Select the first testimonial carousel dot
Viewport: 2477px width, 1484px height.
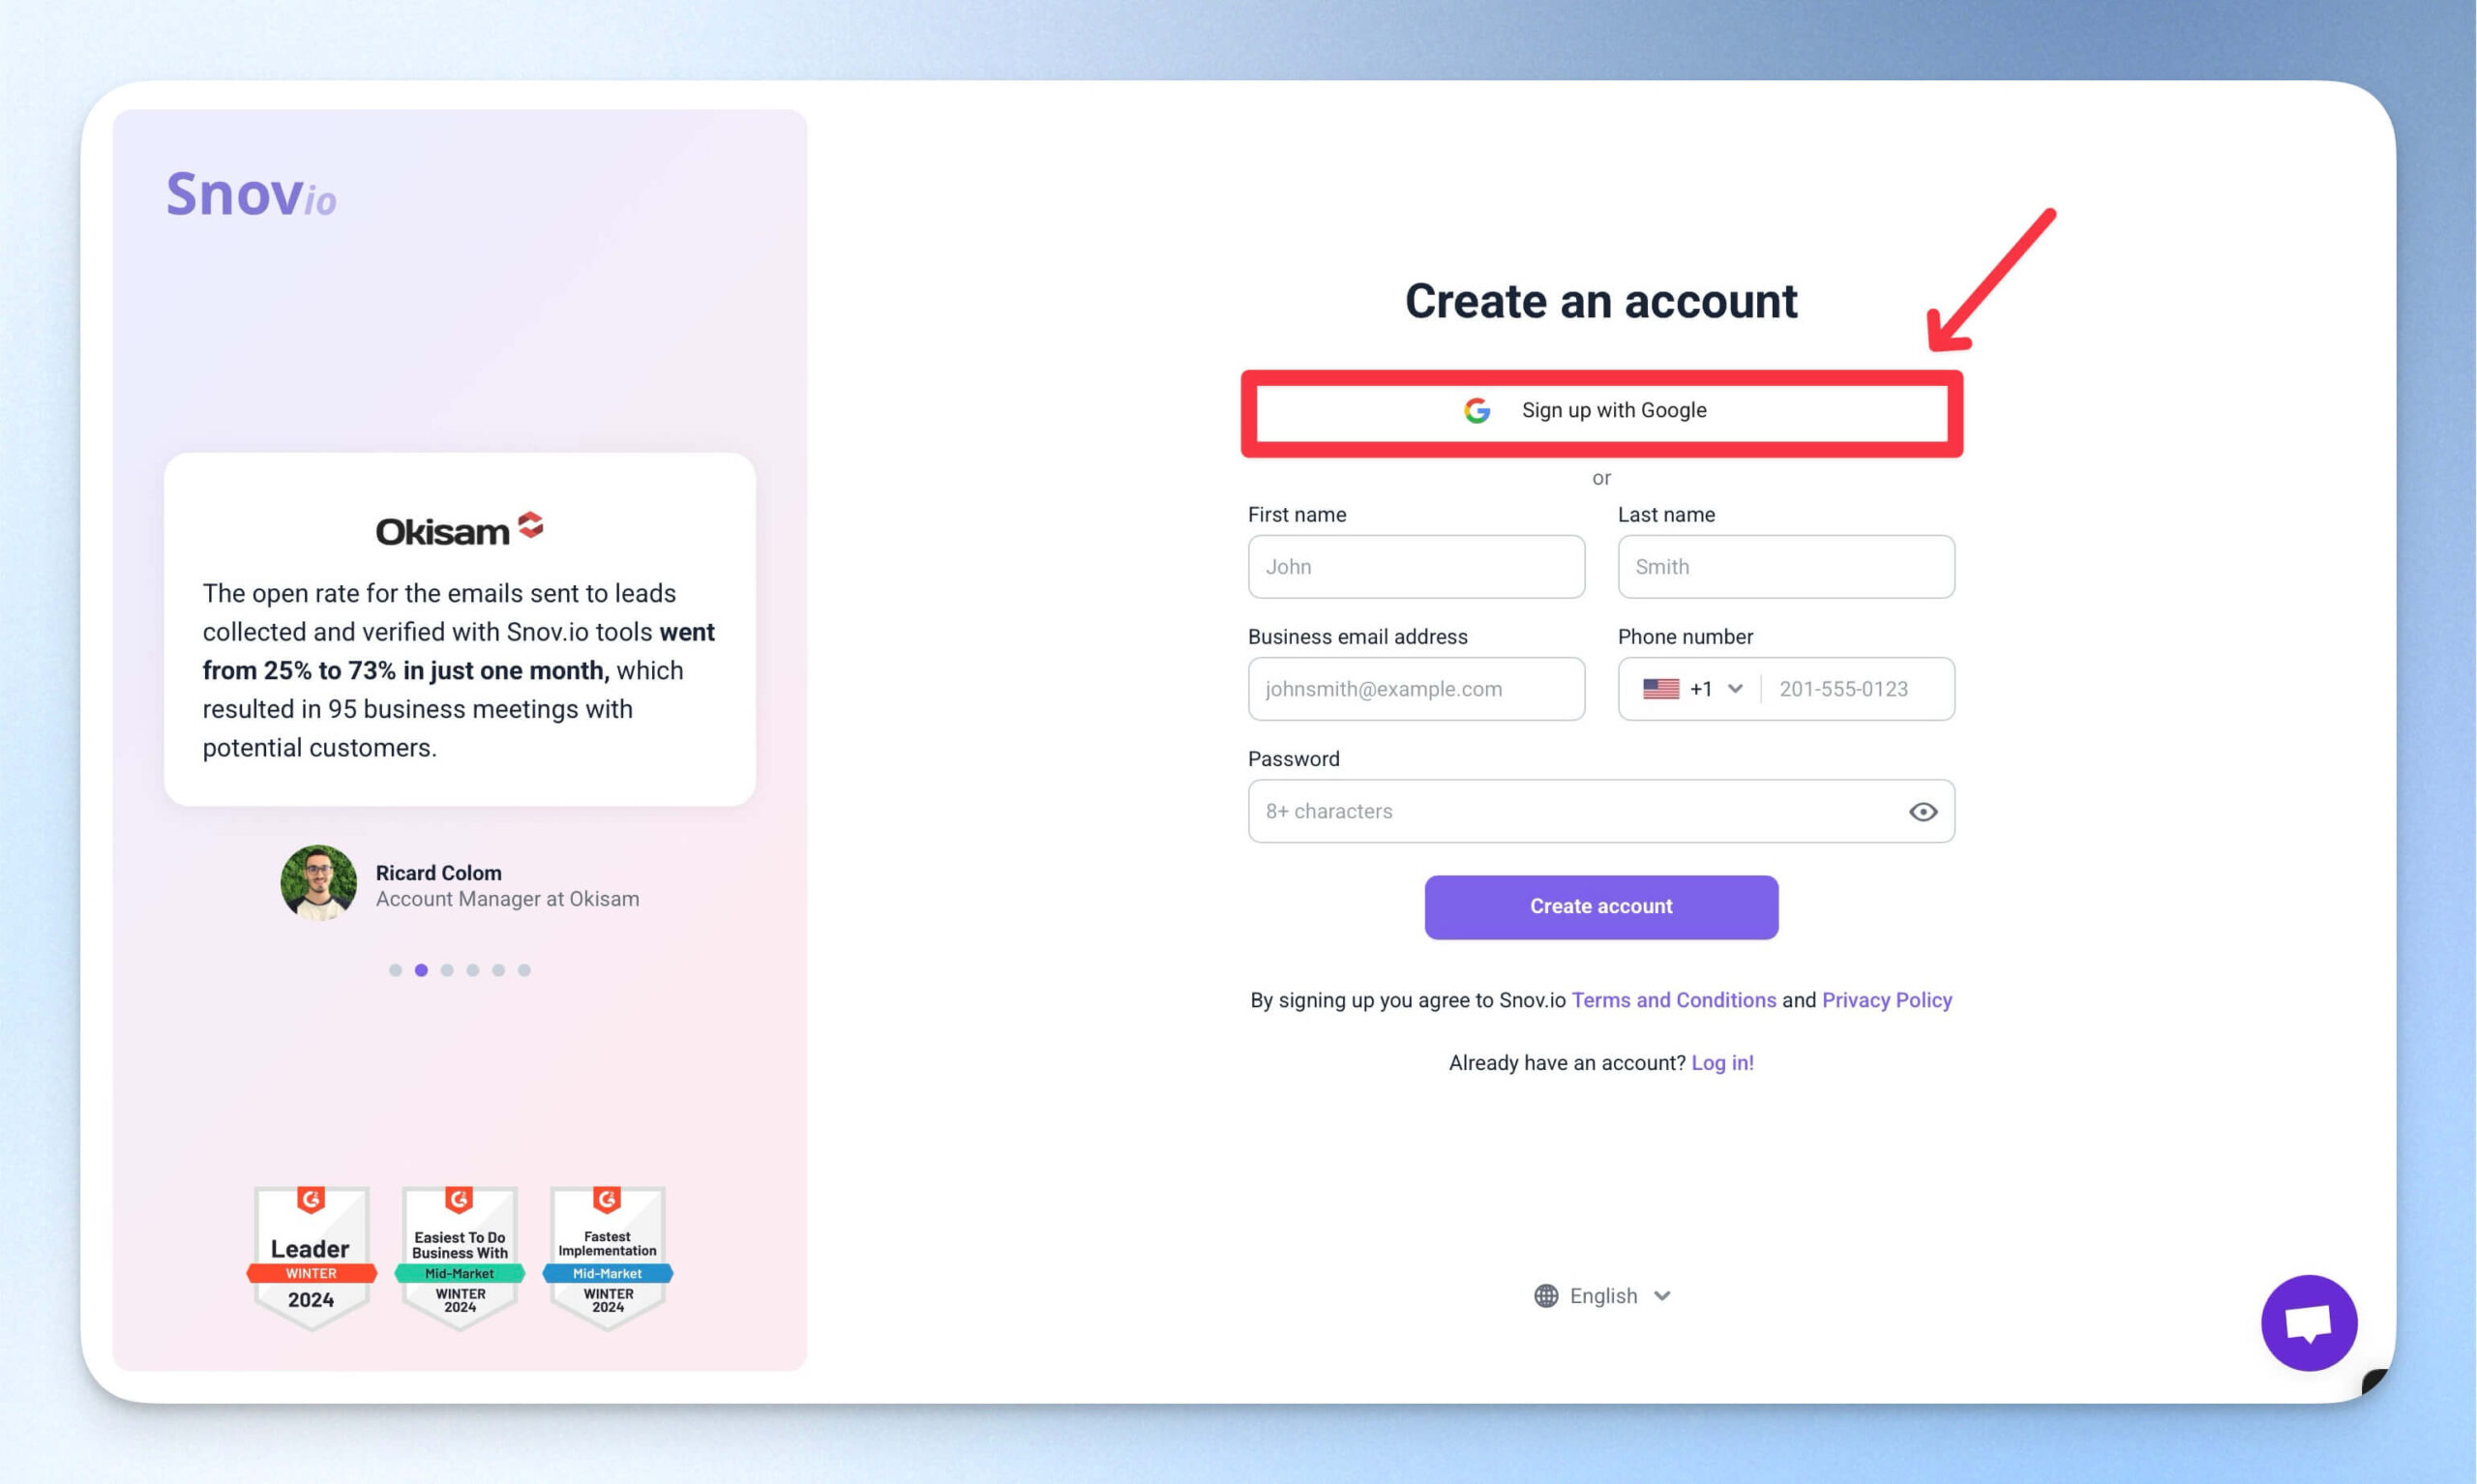pos(395,970)
